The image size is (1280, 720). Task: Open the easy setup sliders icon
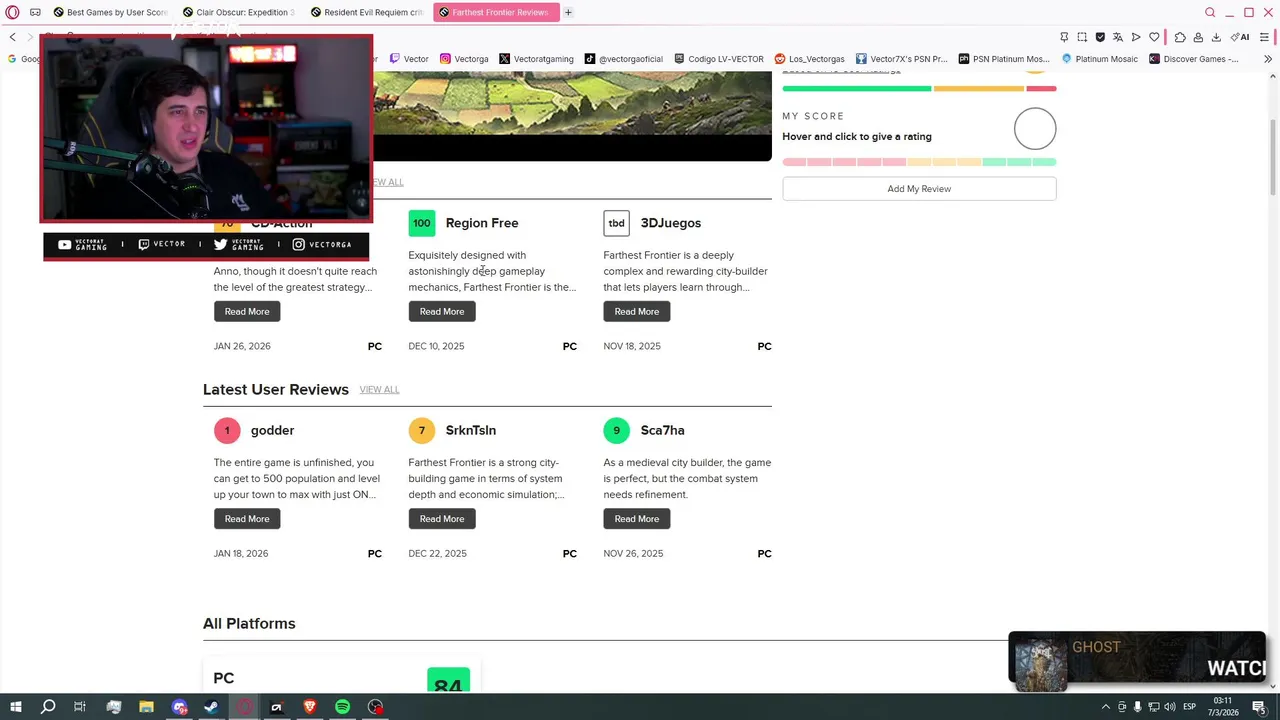click(x=1266, y=37)
